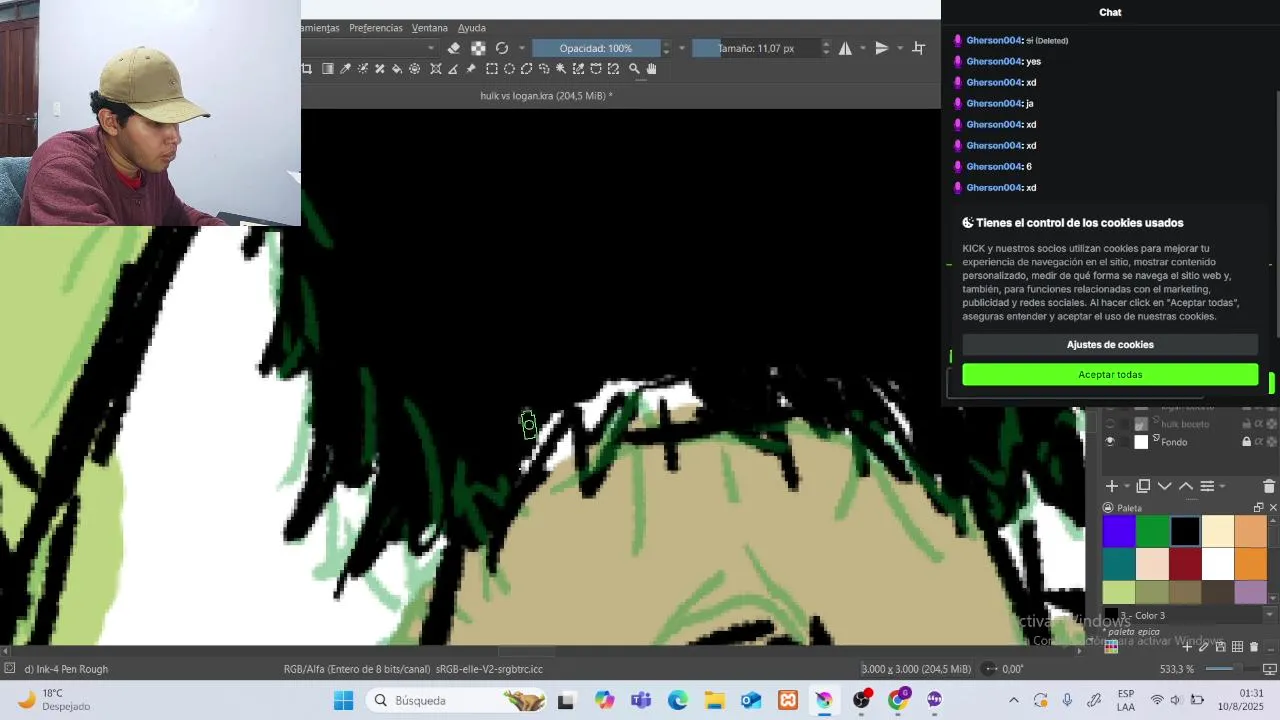Viewport: 1280px width, 720px height.
Task: Open blending mode combo box dropdown
Action: (x=431, y=48)
